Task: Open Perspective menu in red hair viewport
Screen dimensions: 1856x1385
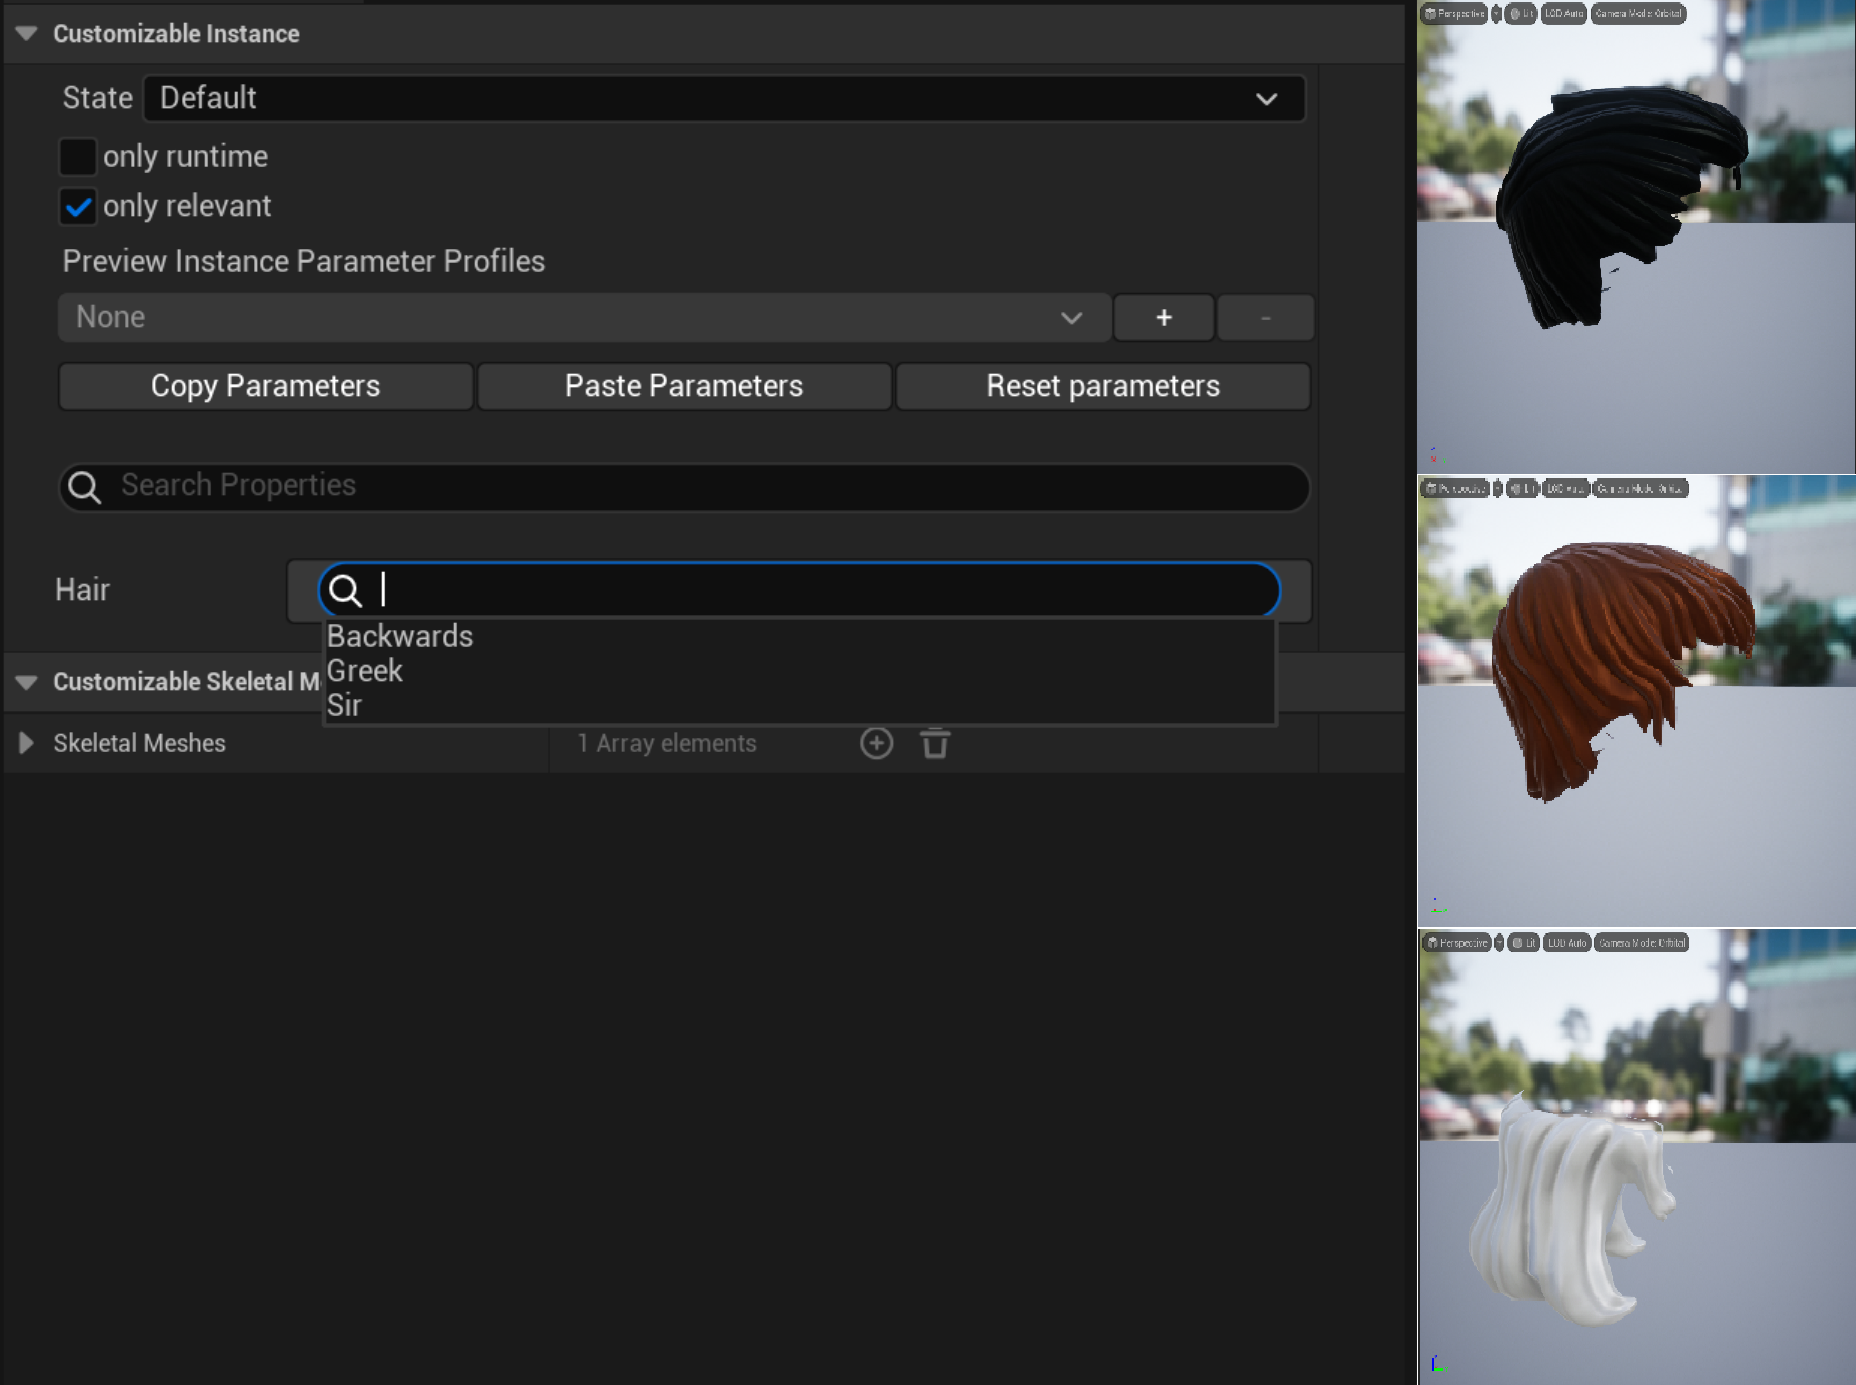Action: pyautogui.click(x=1456, y=489)
